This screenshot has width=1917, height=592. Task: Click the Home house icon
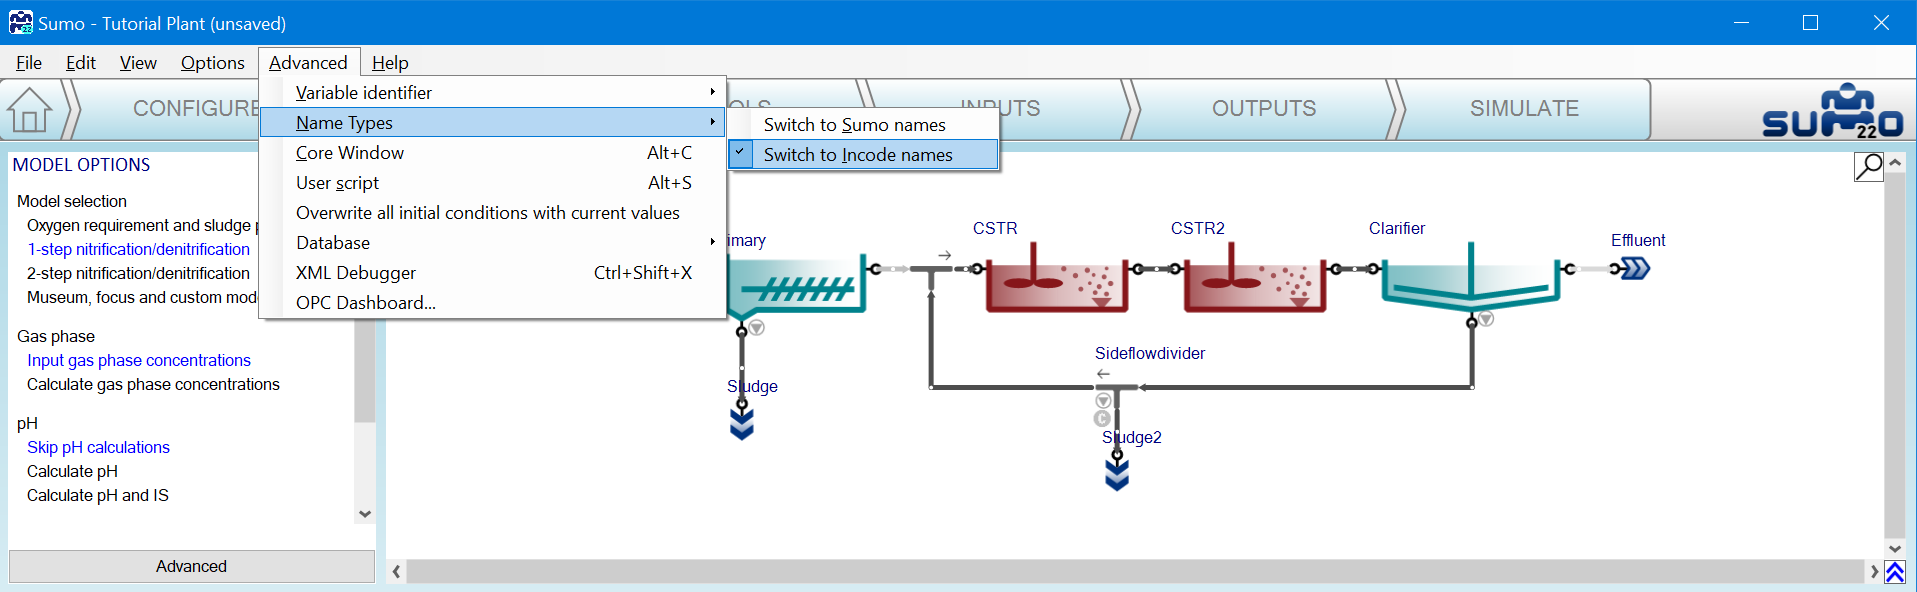[30, 110]
